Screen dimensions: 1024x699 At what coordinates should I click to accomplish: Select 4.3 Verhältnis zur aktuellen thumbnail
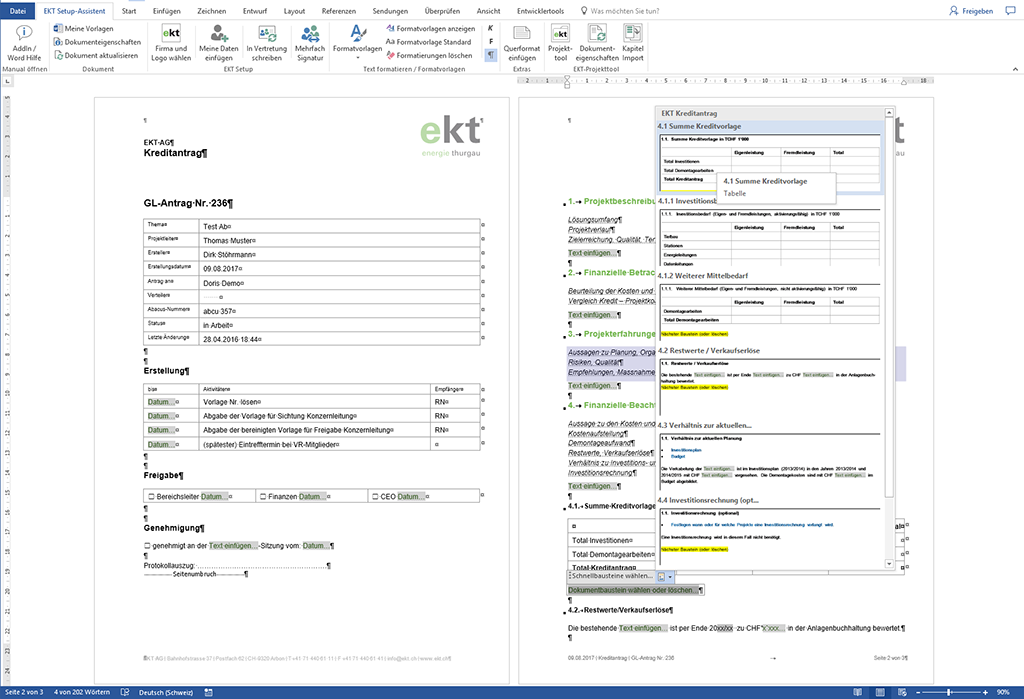click(769, 461)
